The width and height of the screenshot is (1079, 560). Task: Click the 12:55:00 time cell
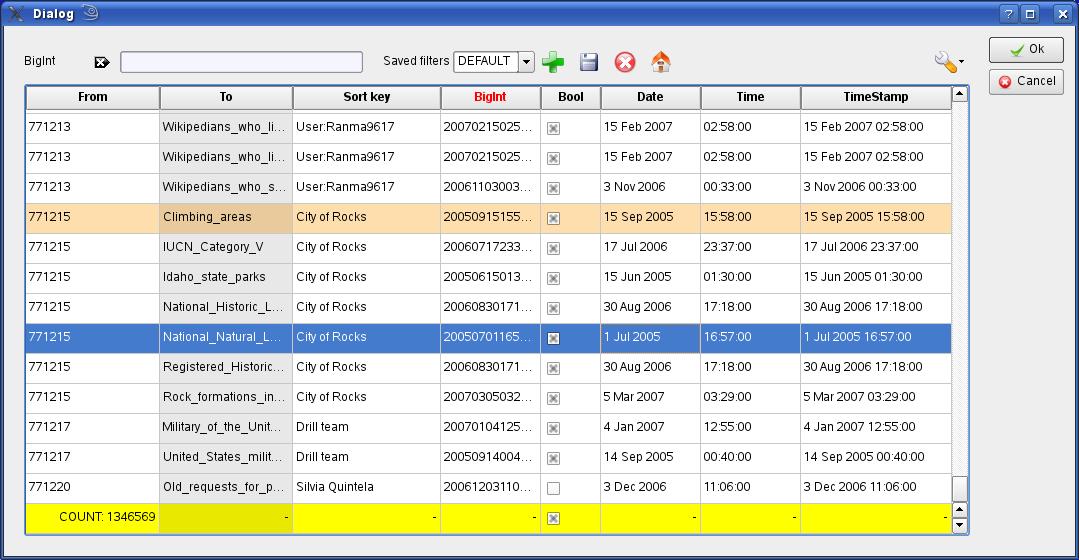[750, 427]
